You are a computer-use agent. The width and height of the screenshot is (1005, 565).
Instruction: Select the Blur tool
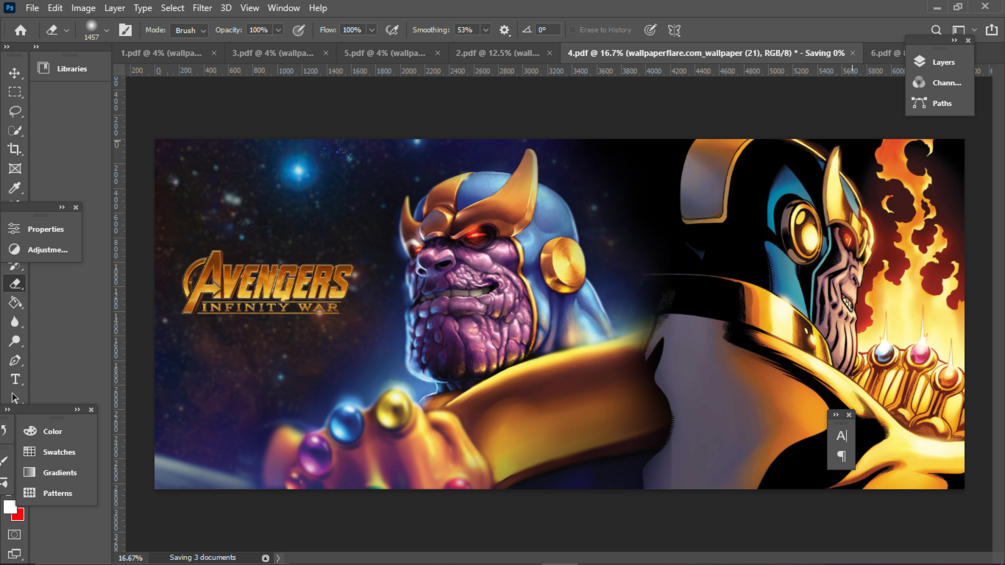click(15, 322)
